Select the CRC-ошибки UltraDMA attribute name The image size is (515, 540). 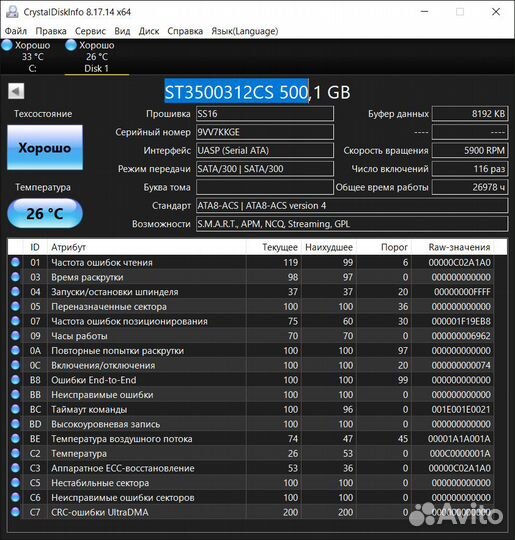point(100,512)
